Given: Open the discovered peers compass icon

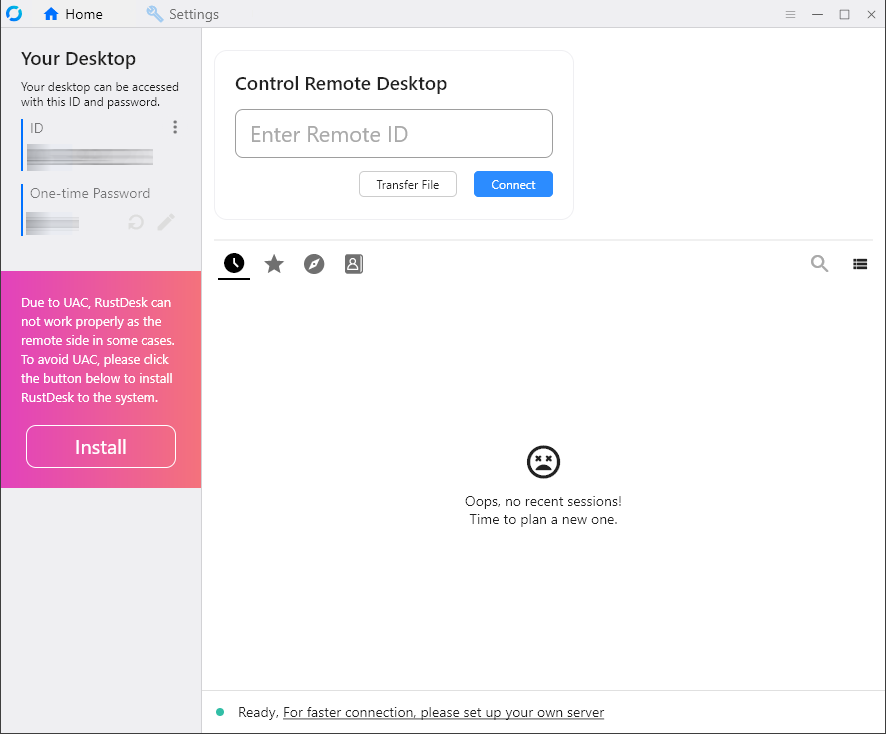Looking at the screenshot, I should pos(313,263).
